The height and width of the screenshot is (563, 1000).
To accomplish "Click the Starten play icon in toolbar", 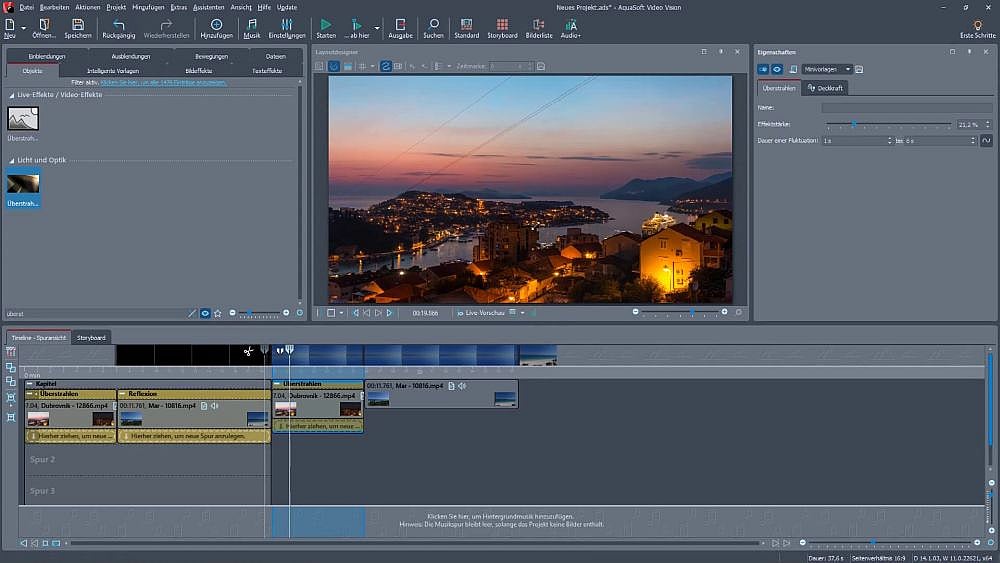I will 326,25.
